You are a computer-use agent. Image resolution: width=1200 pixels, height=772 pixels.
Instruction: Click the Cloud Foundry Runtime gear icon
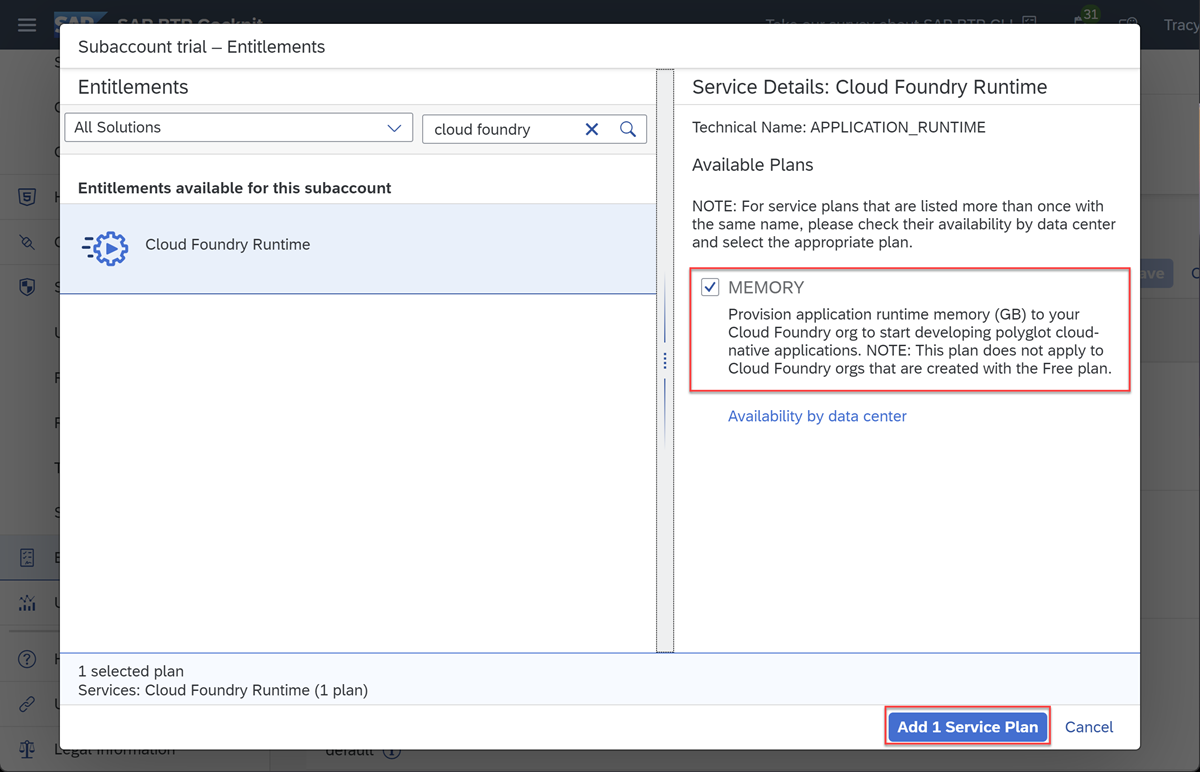coord(105,248)
